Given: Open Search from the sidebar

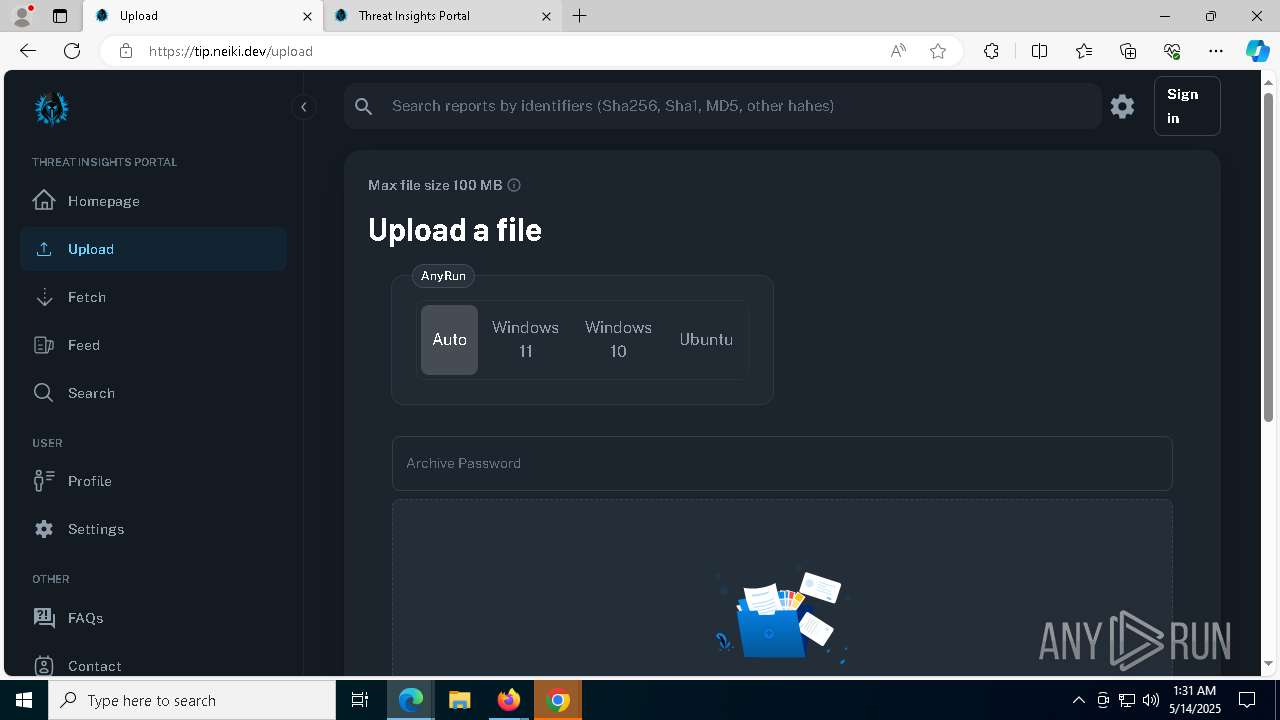Looking at the screenshot, I should coord(153,393).
